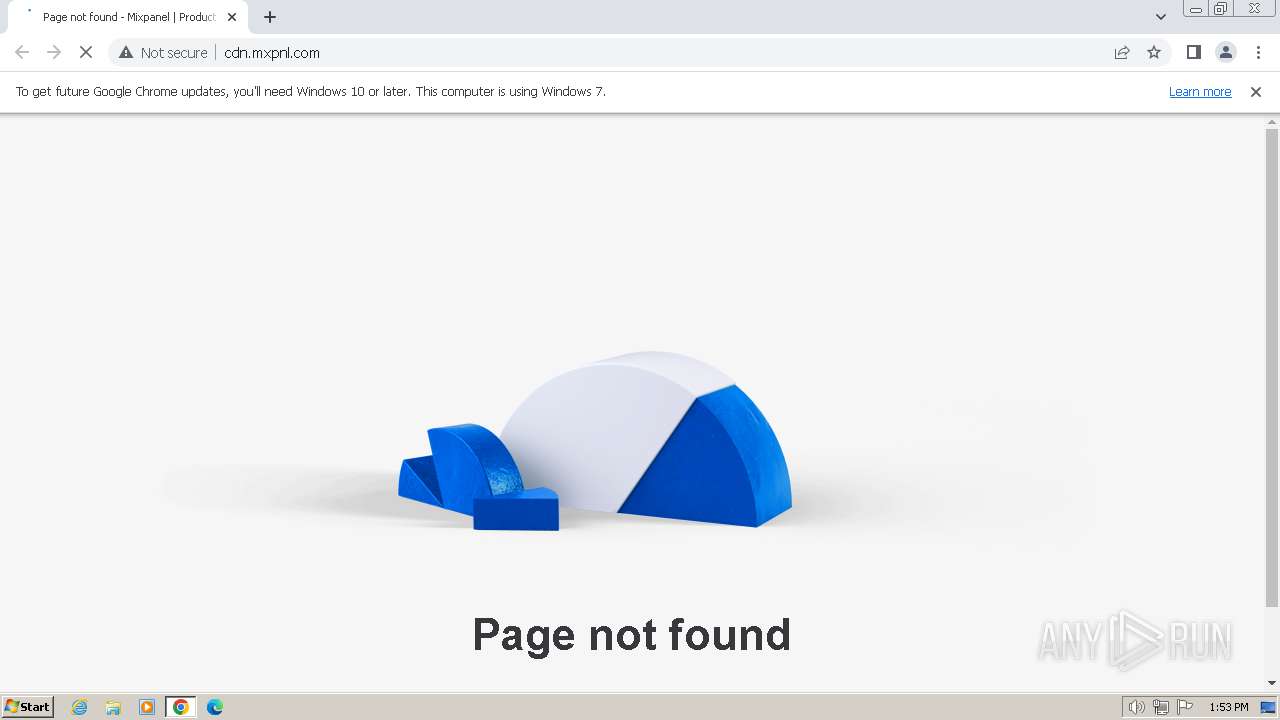Click the browser back arrow

point(22,52)
